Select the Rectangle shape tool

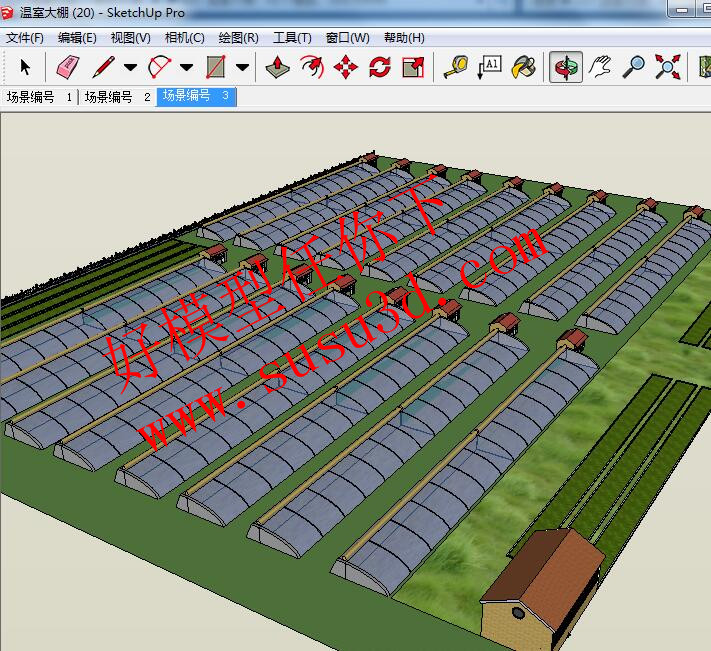point(215,67)
